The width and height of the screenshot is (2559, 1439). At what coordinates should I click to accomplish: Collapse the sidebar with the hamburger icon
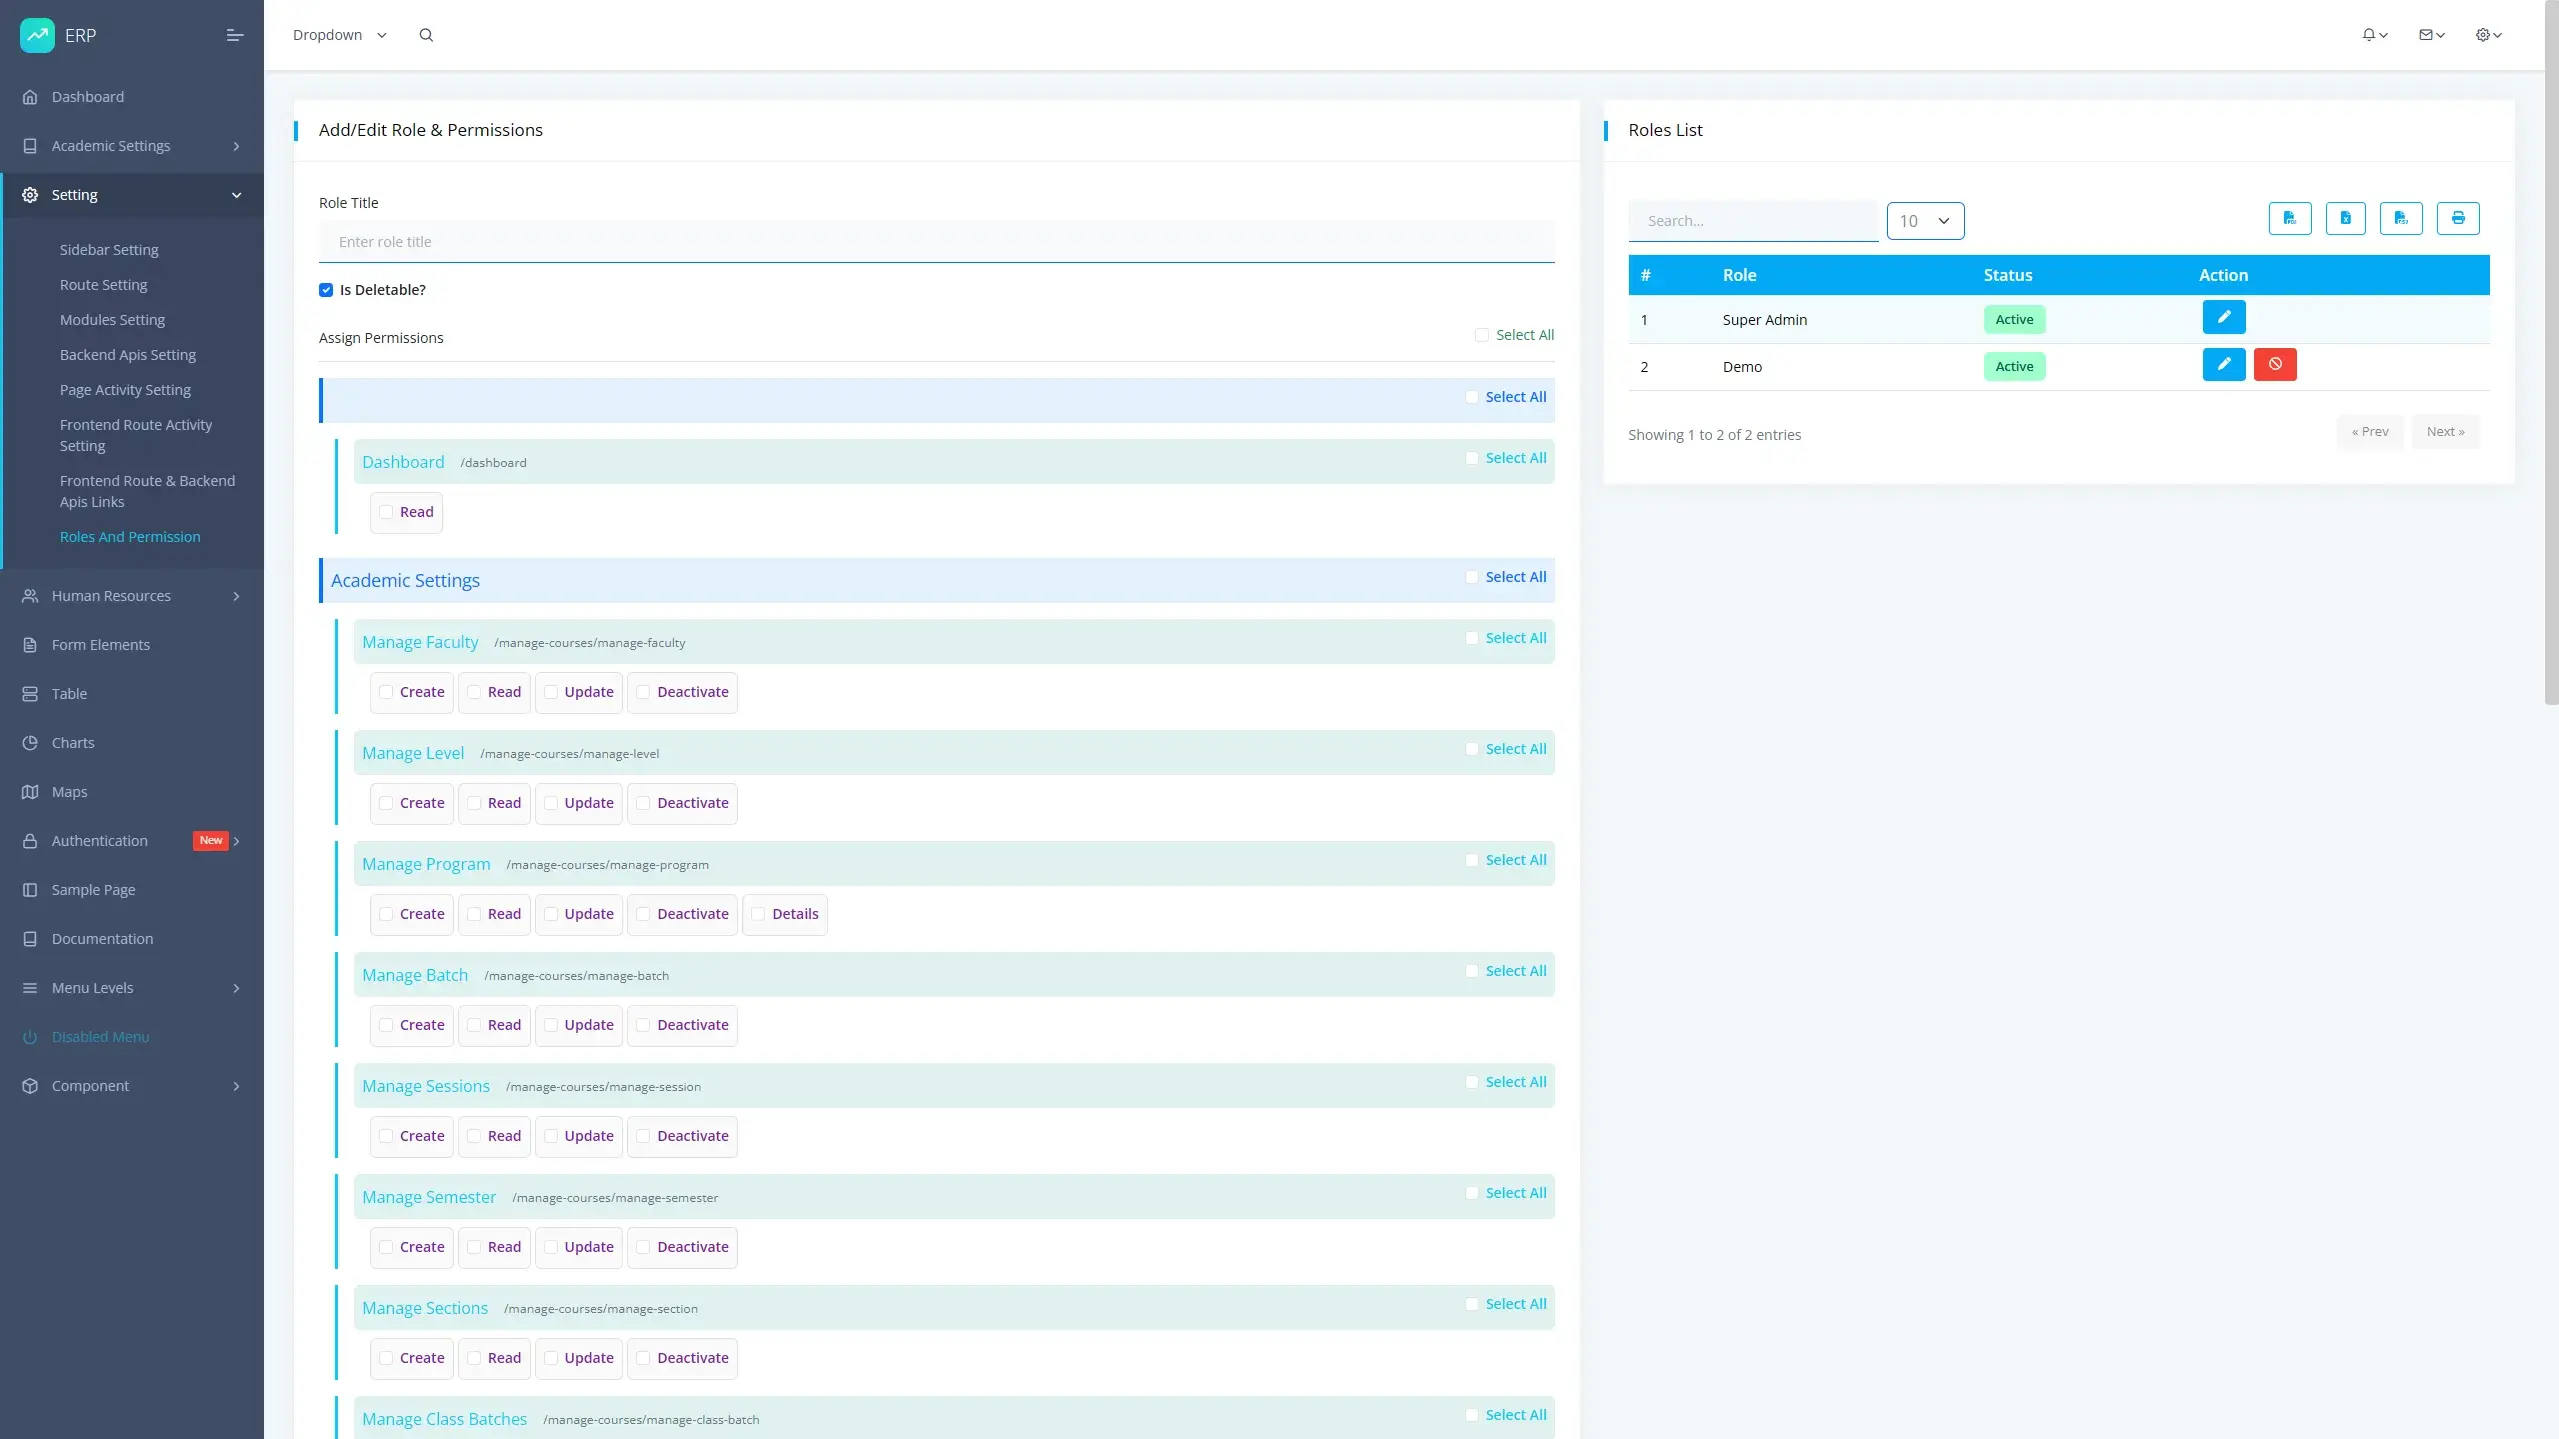tap(235, 35)
